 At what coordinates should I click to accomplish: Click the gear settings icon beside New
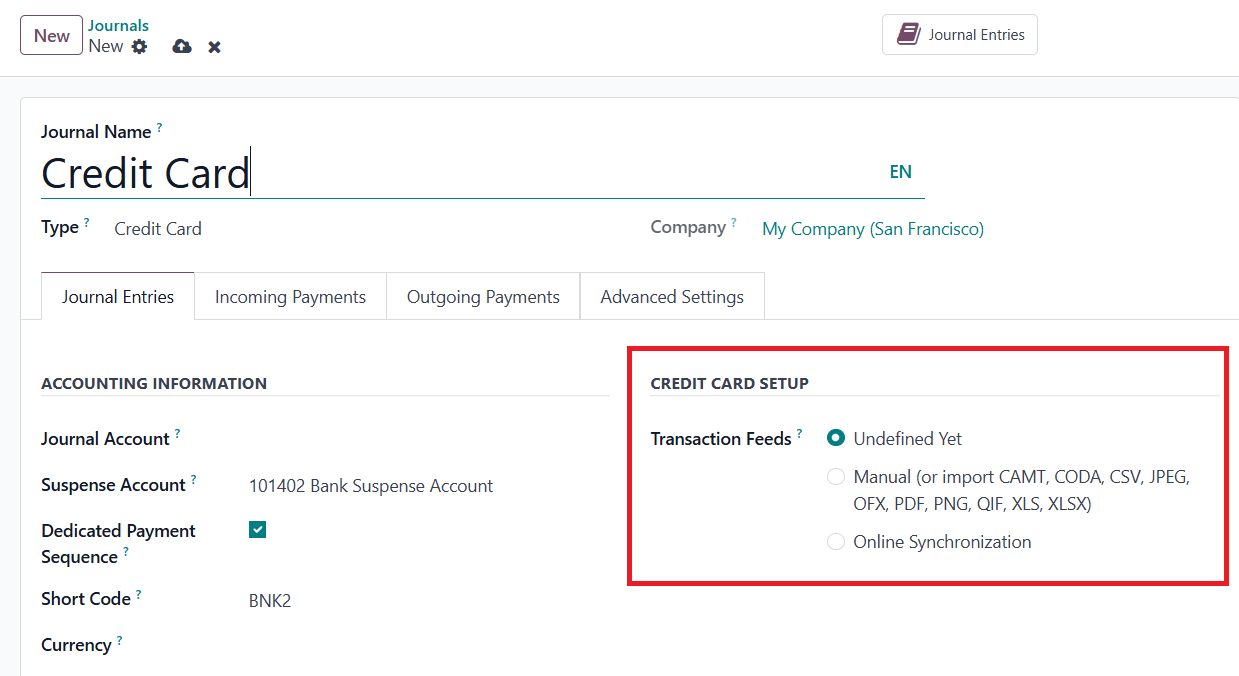point(139,46)
